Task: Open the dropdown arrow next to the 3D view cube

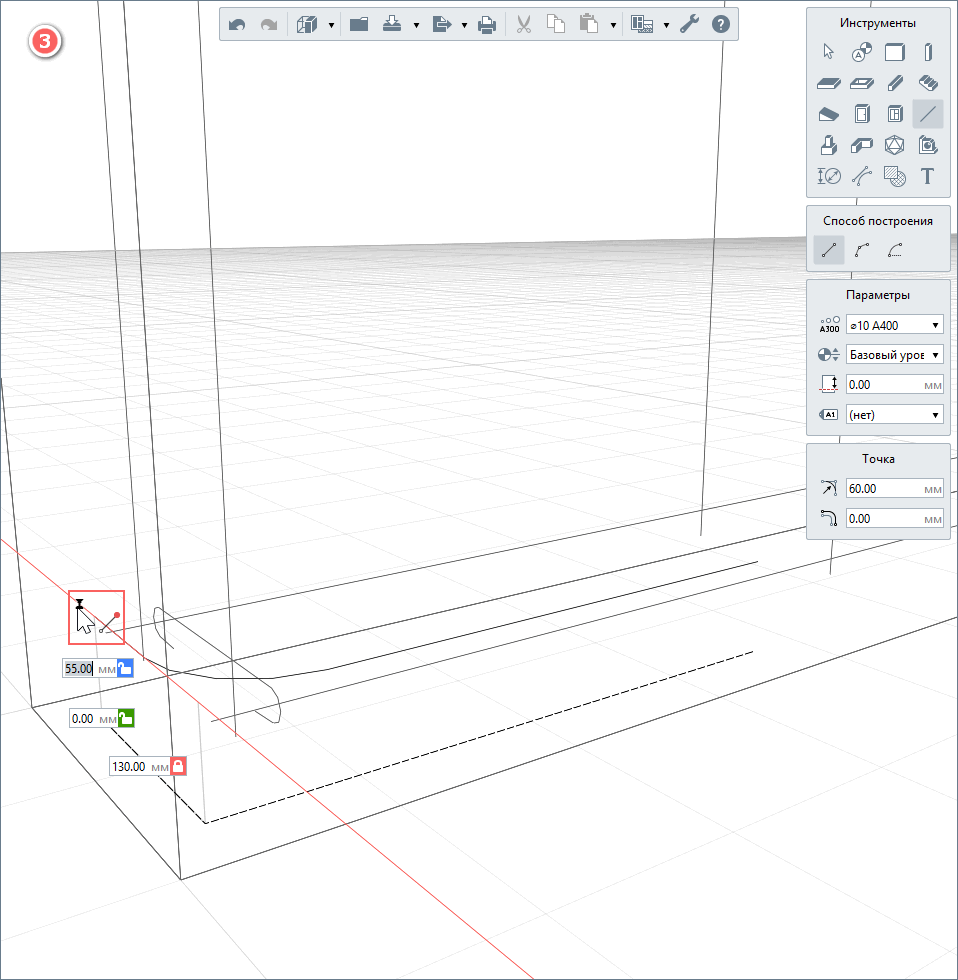Action: [331, 25]
